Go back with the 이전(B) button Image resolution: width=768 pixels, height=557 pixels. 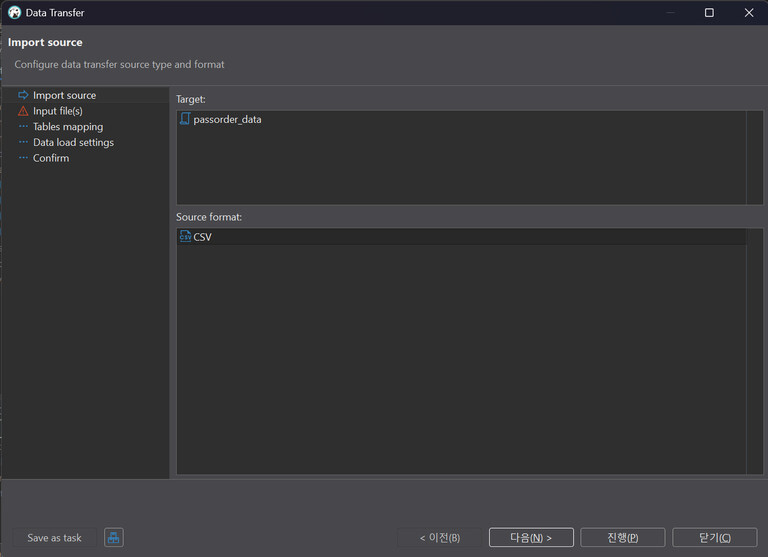440,538
